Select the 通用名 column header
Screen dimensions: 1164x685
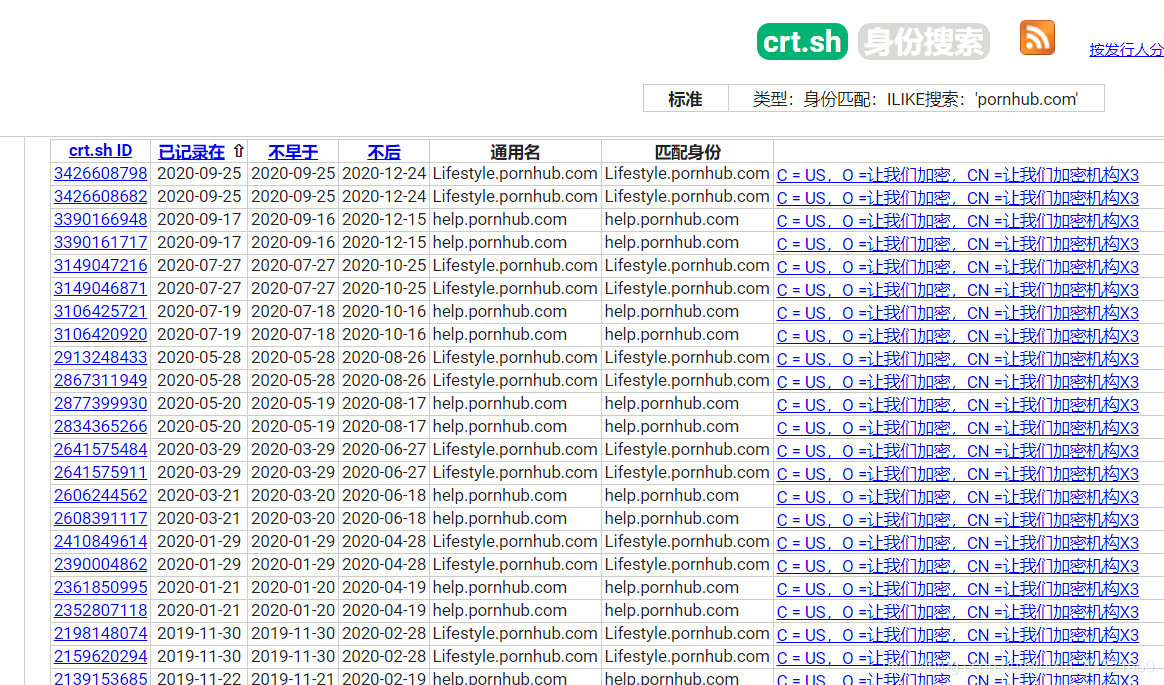tap(515, 152)
